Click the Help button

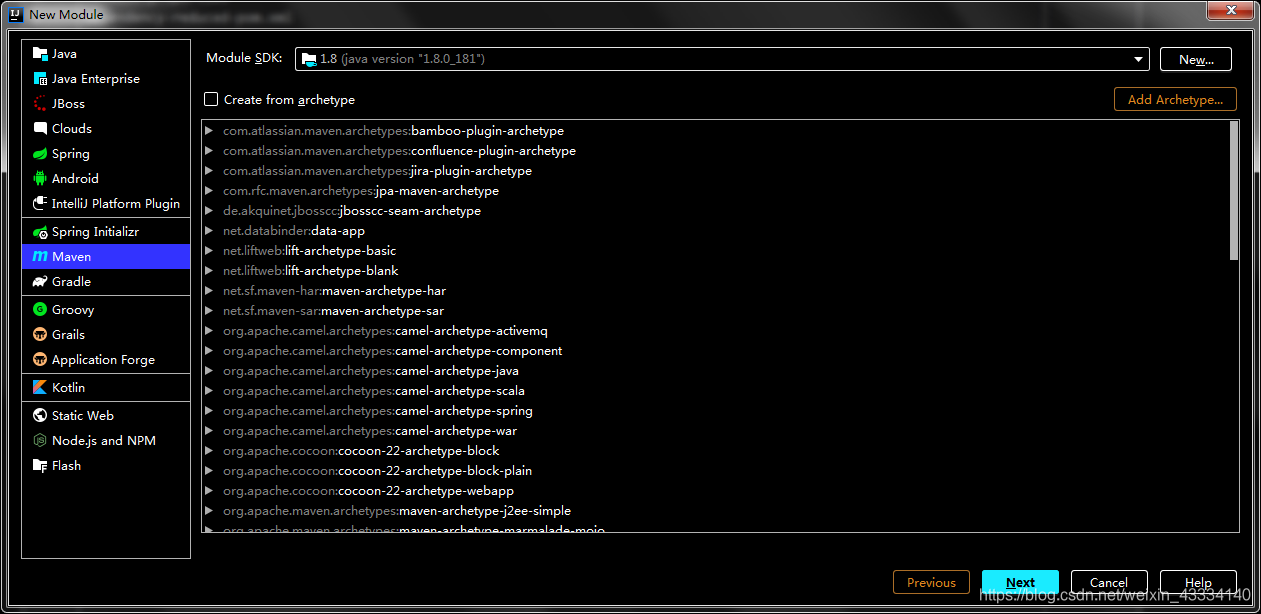point(1198,582)
